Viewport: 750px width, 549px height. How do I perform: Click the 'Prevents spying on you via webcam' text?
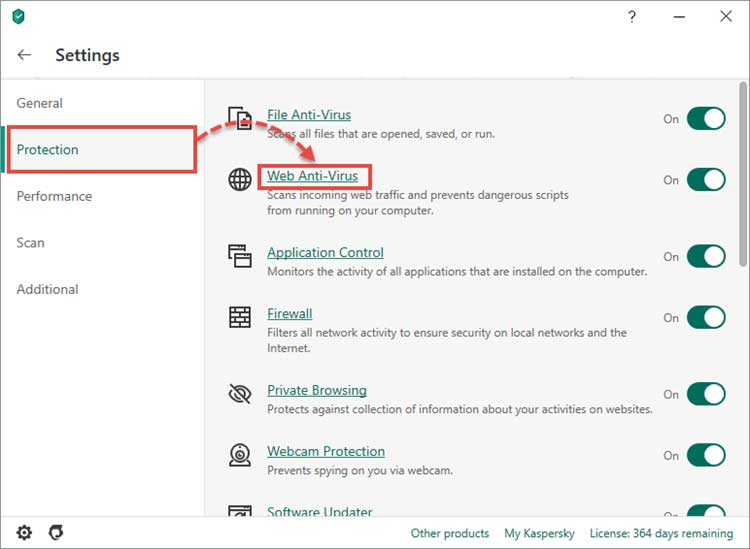(x=360, y=471)
